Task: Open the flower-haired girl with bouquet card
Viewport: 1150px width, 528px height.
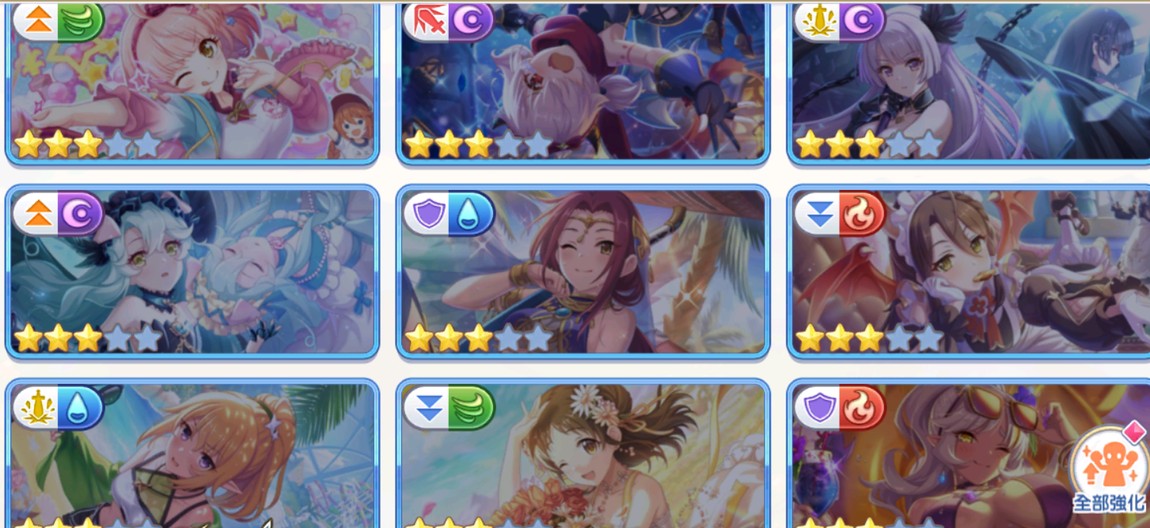Action: 583,453
